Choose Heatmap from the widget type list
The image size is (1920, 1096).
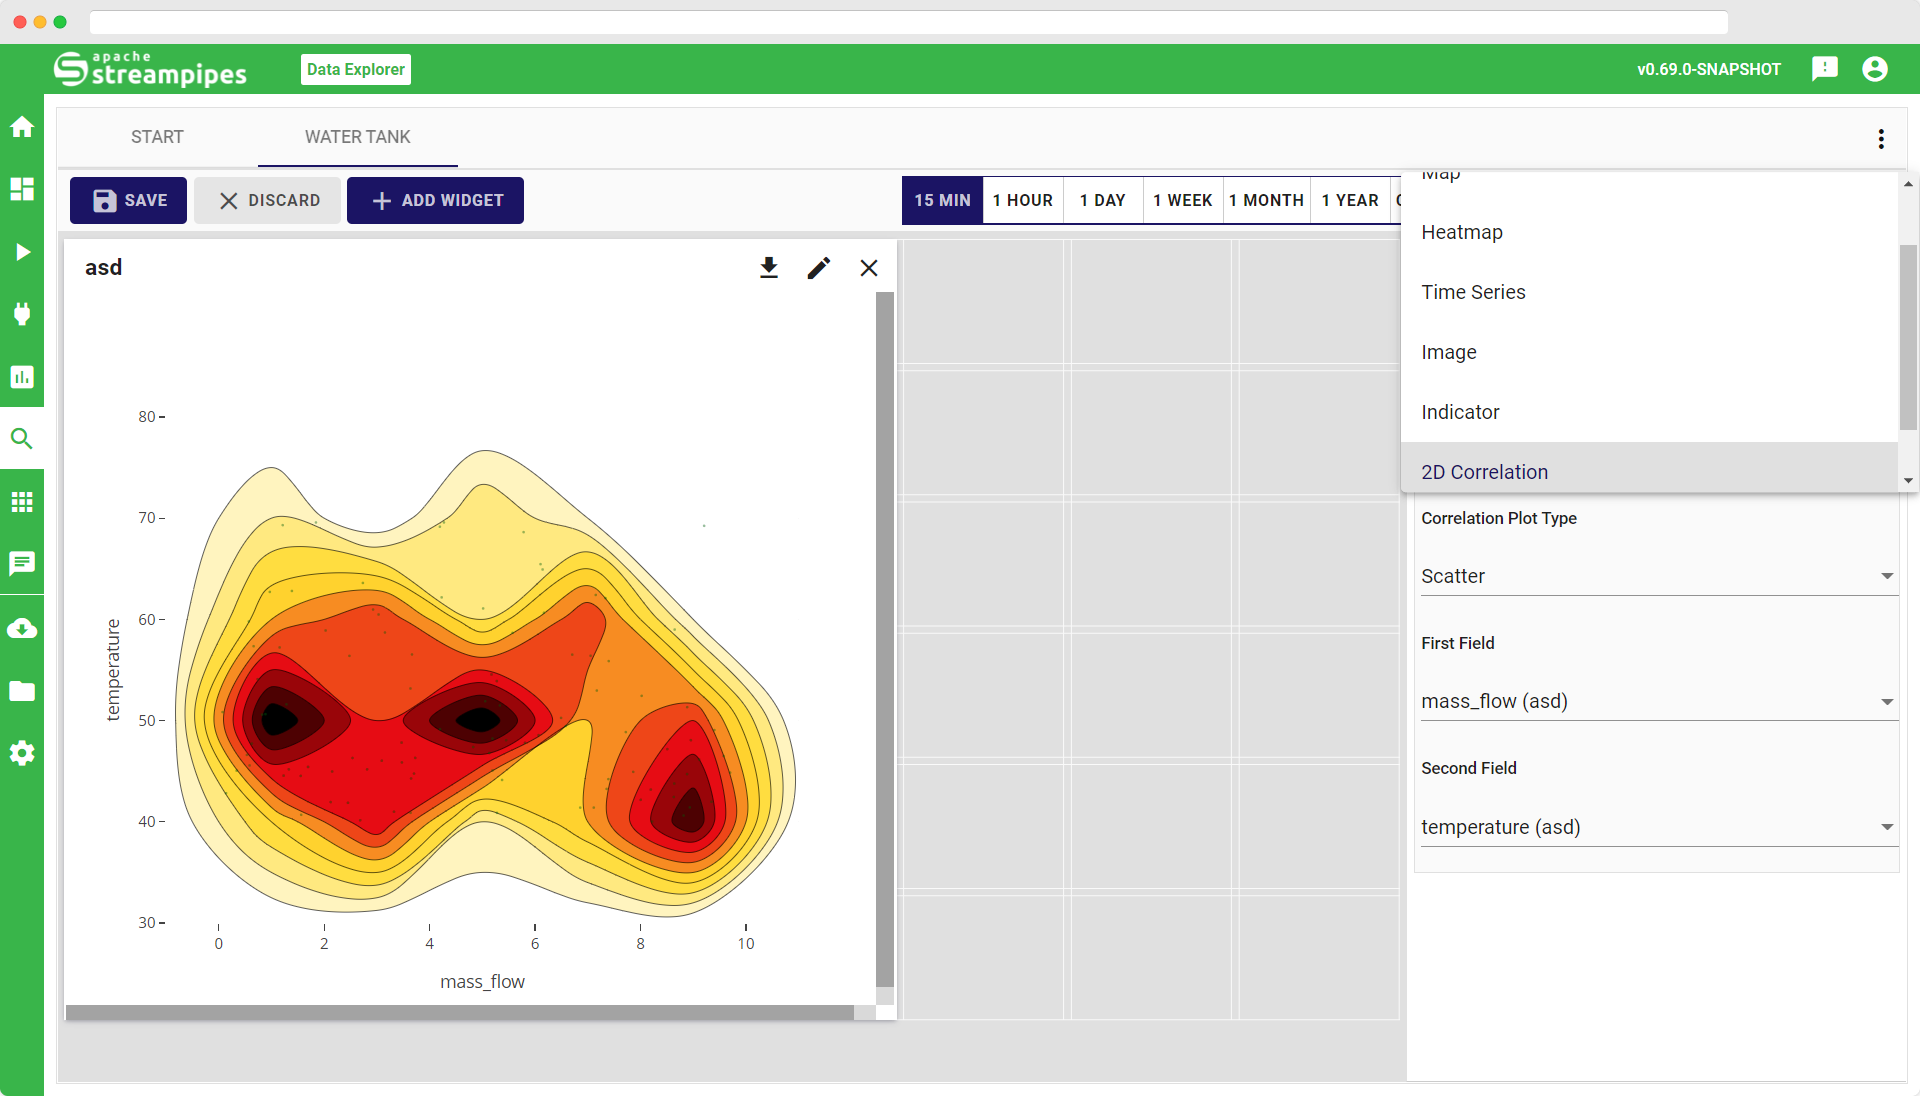(1462, 232)
